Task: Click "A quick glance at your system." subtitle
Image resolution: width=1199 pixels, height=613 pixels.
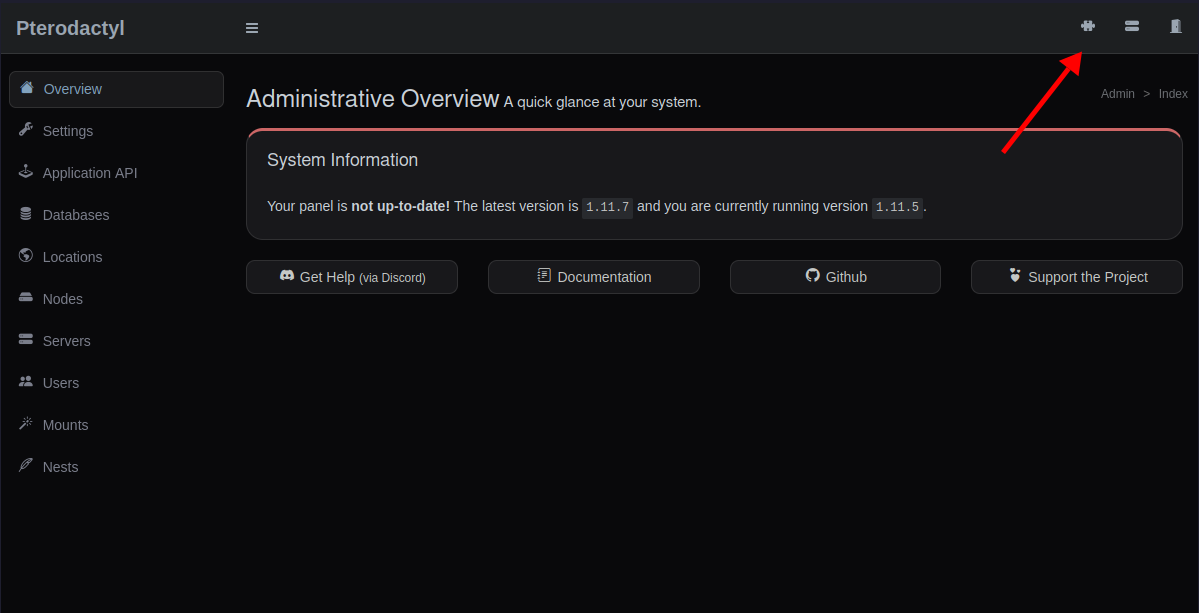Action: pos(603,102)
